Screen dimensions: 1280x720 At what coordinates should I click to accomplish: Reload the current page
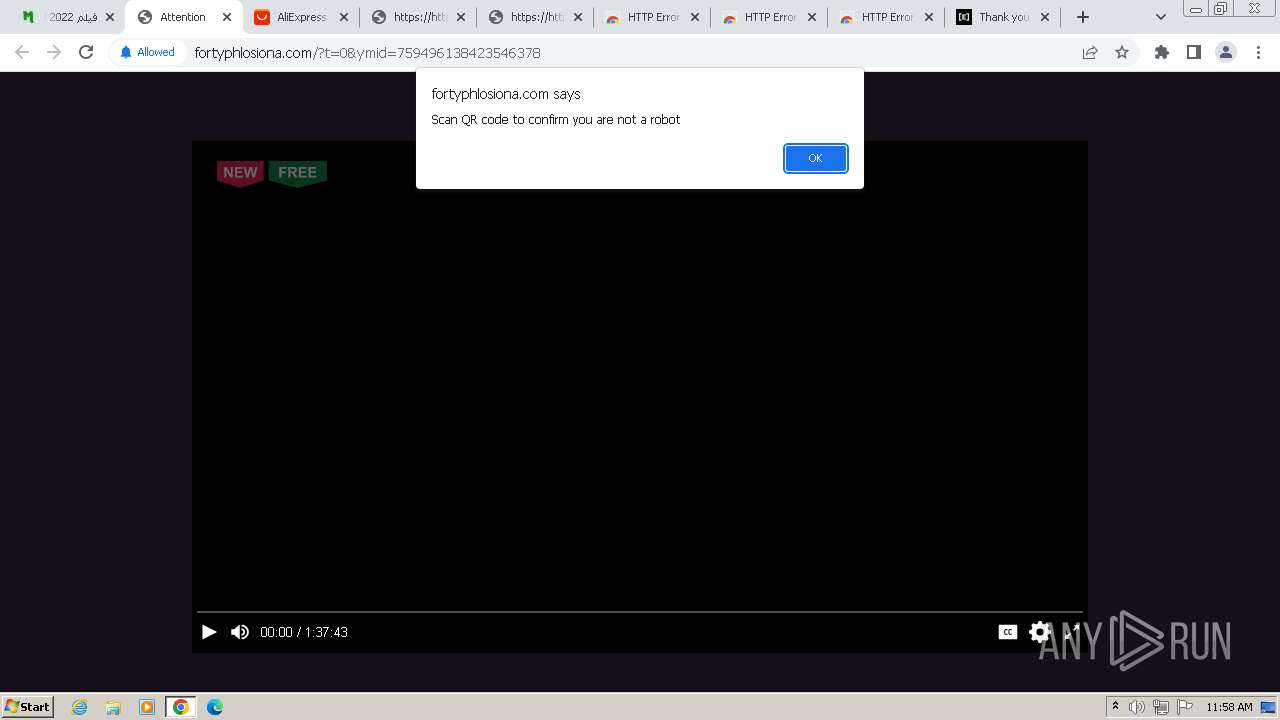(86, 52)
